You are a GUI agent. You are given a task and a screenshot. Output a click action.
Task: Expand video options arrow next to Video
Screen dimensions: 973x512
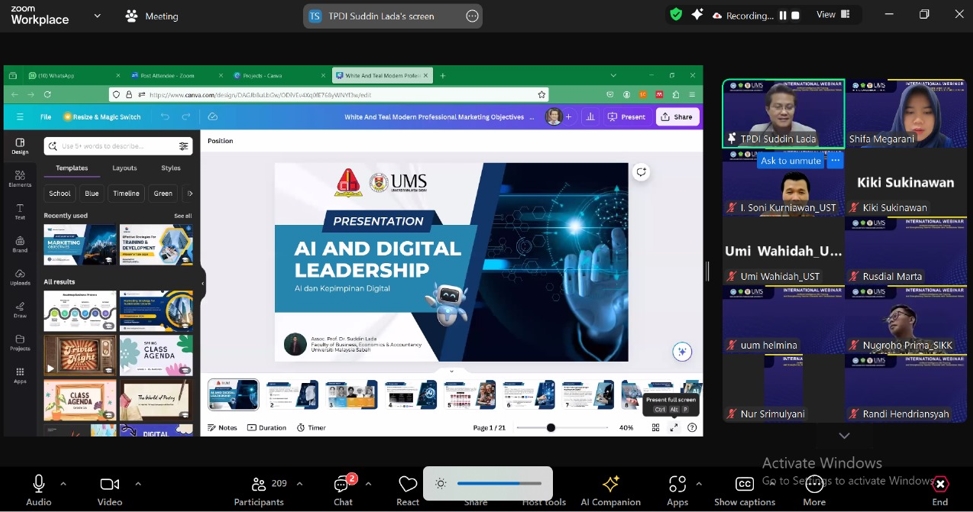[x=138, y=484]
